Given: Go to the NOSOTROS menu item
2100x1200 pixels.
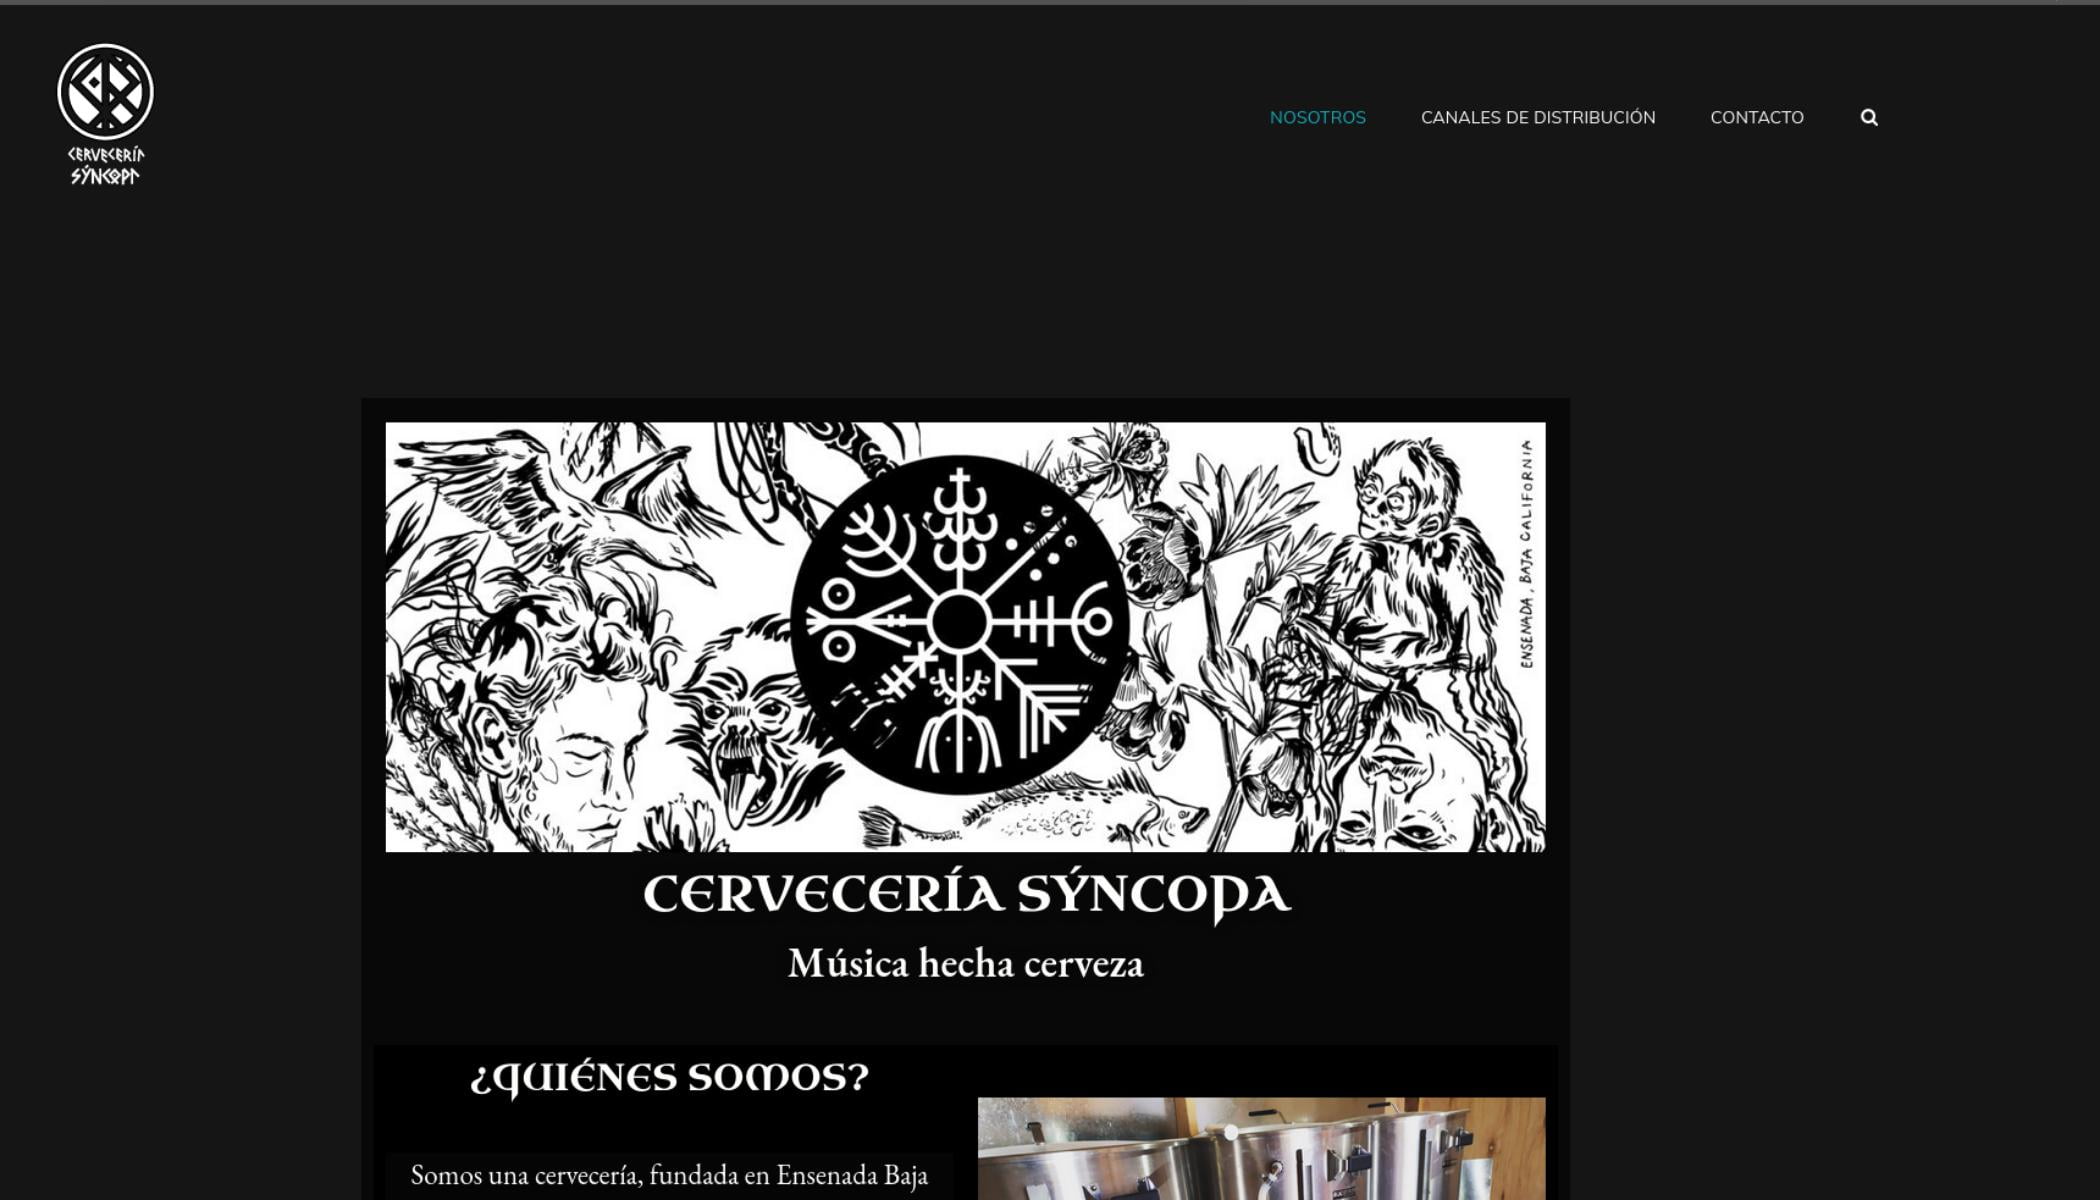Looking at the screenshot, I should tap(1317, 118).
